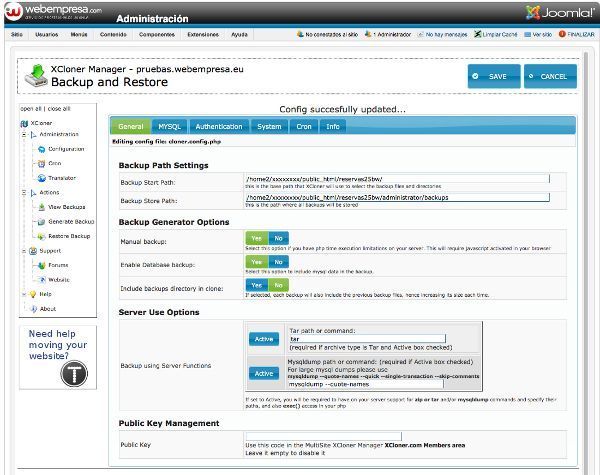Viewport: 600px width, 475px height.
Task: Collapse the Actions tree node
Action: [x=24, y=193]
